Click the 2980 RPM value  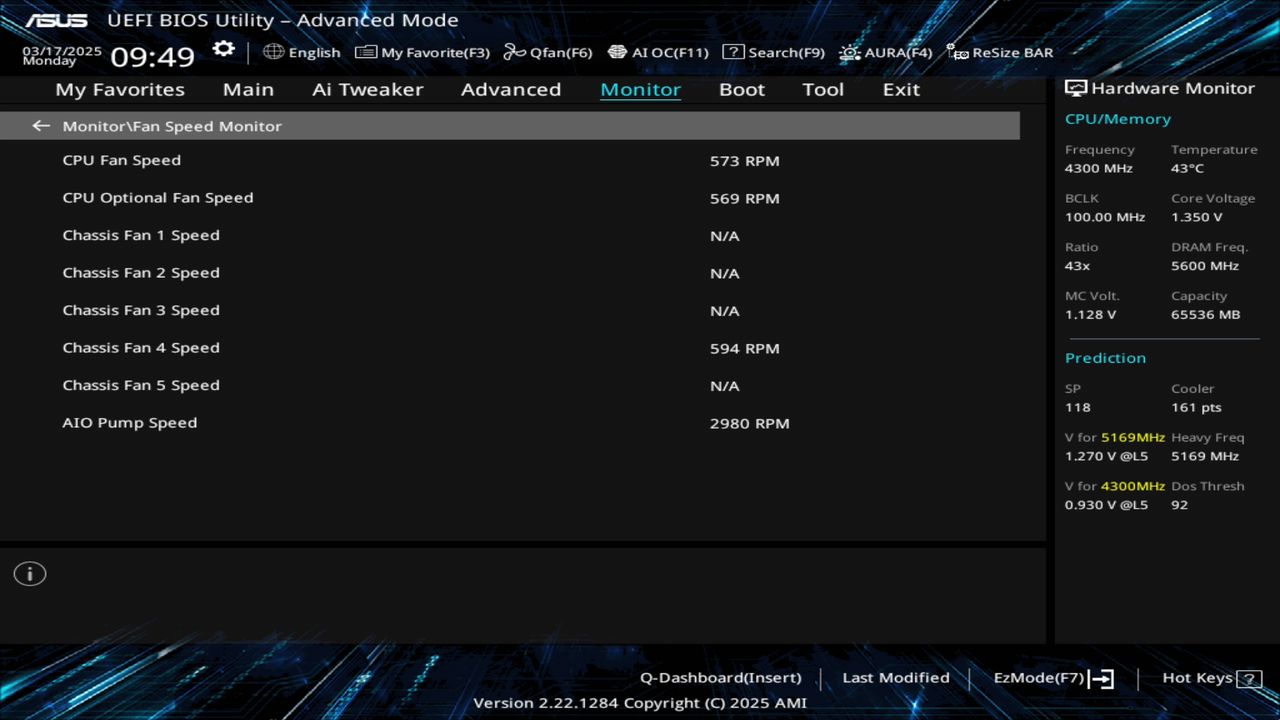click(749, 423)
